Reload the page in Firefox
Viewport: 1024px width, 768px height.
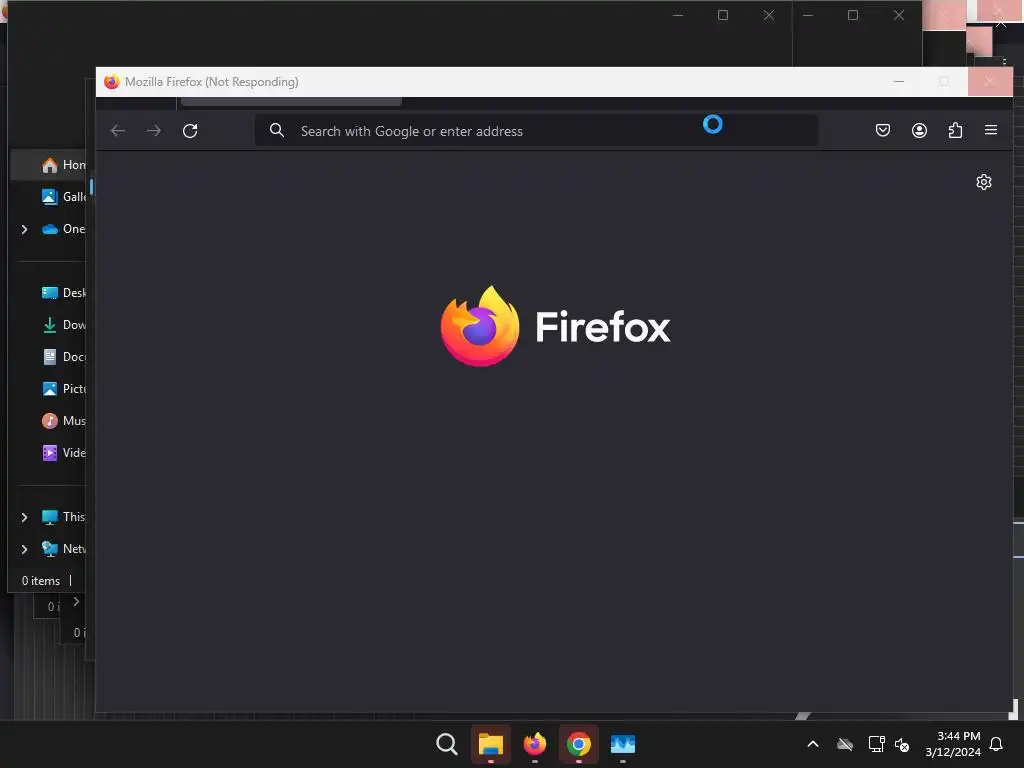[190, 131]
